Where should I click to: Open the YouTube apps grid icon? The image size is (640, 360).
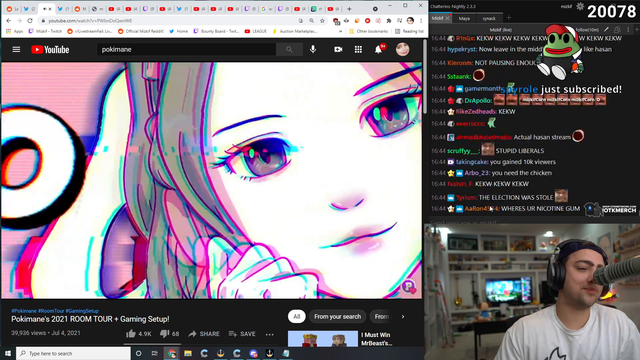[358, 49]
